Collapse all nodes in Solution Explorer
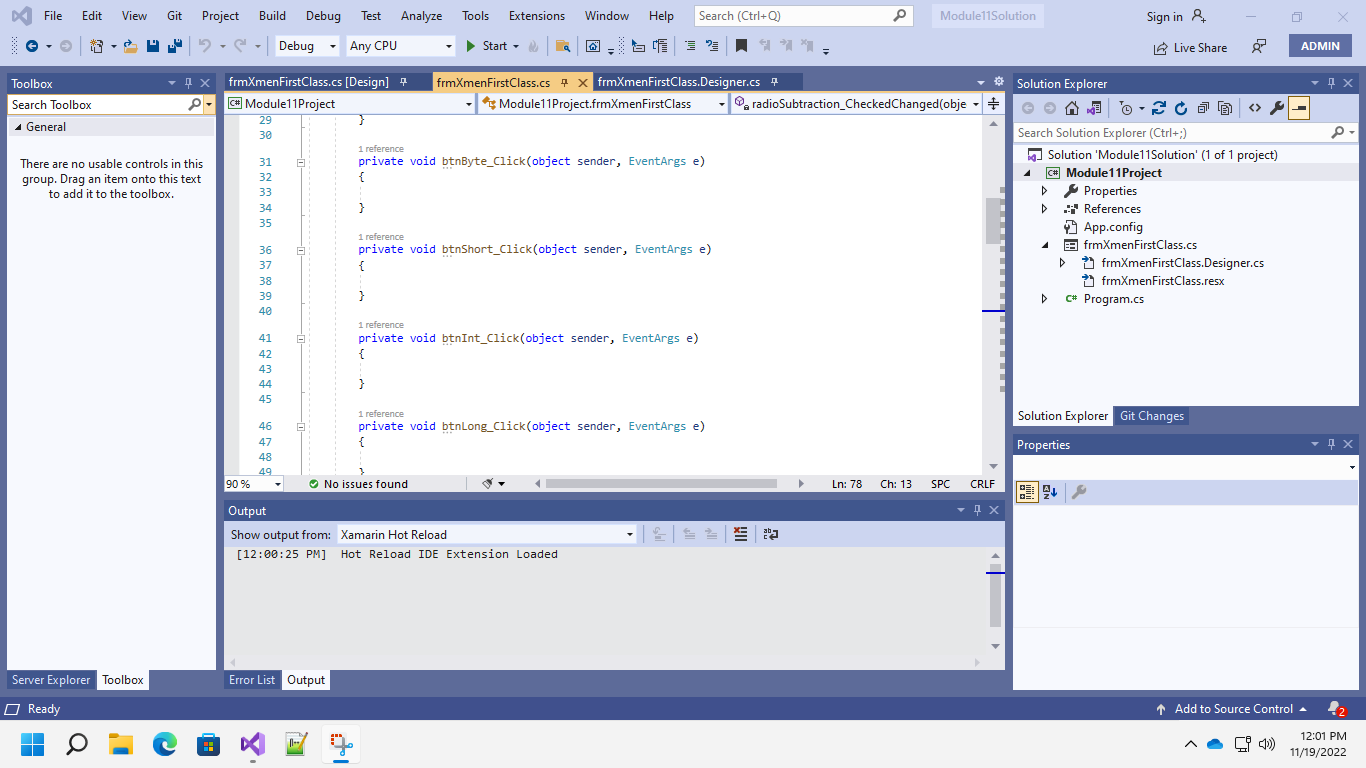Screen dimensions: 1366x768 tap(1204, 107)
